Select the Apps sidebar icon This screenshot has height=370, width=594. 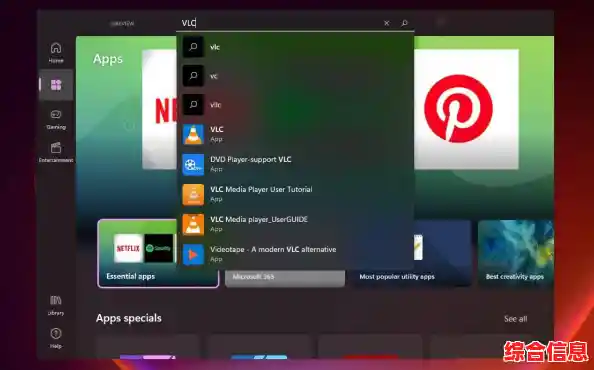coord(56,85)
